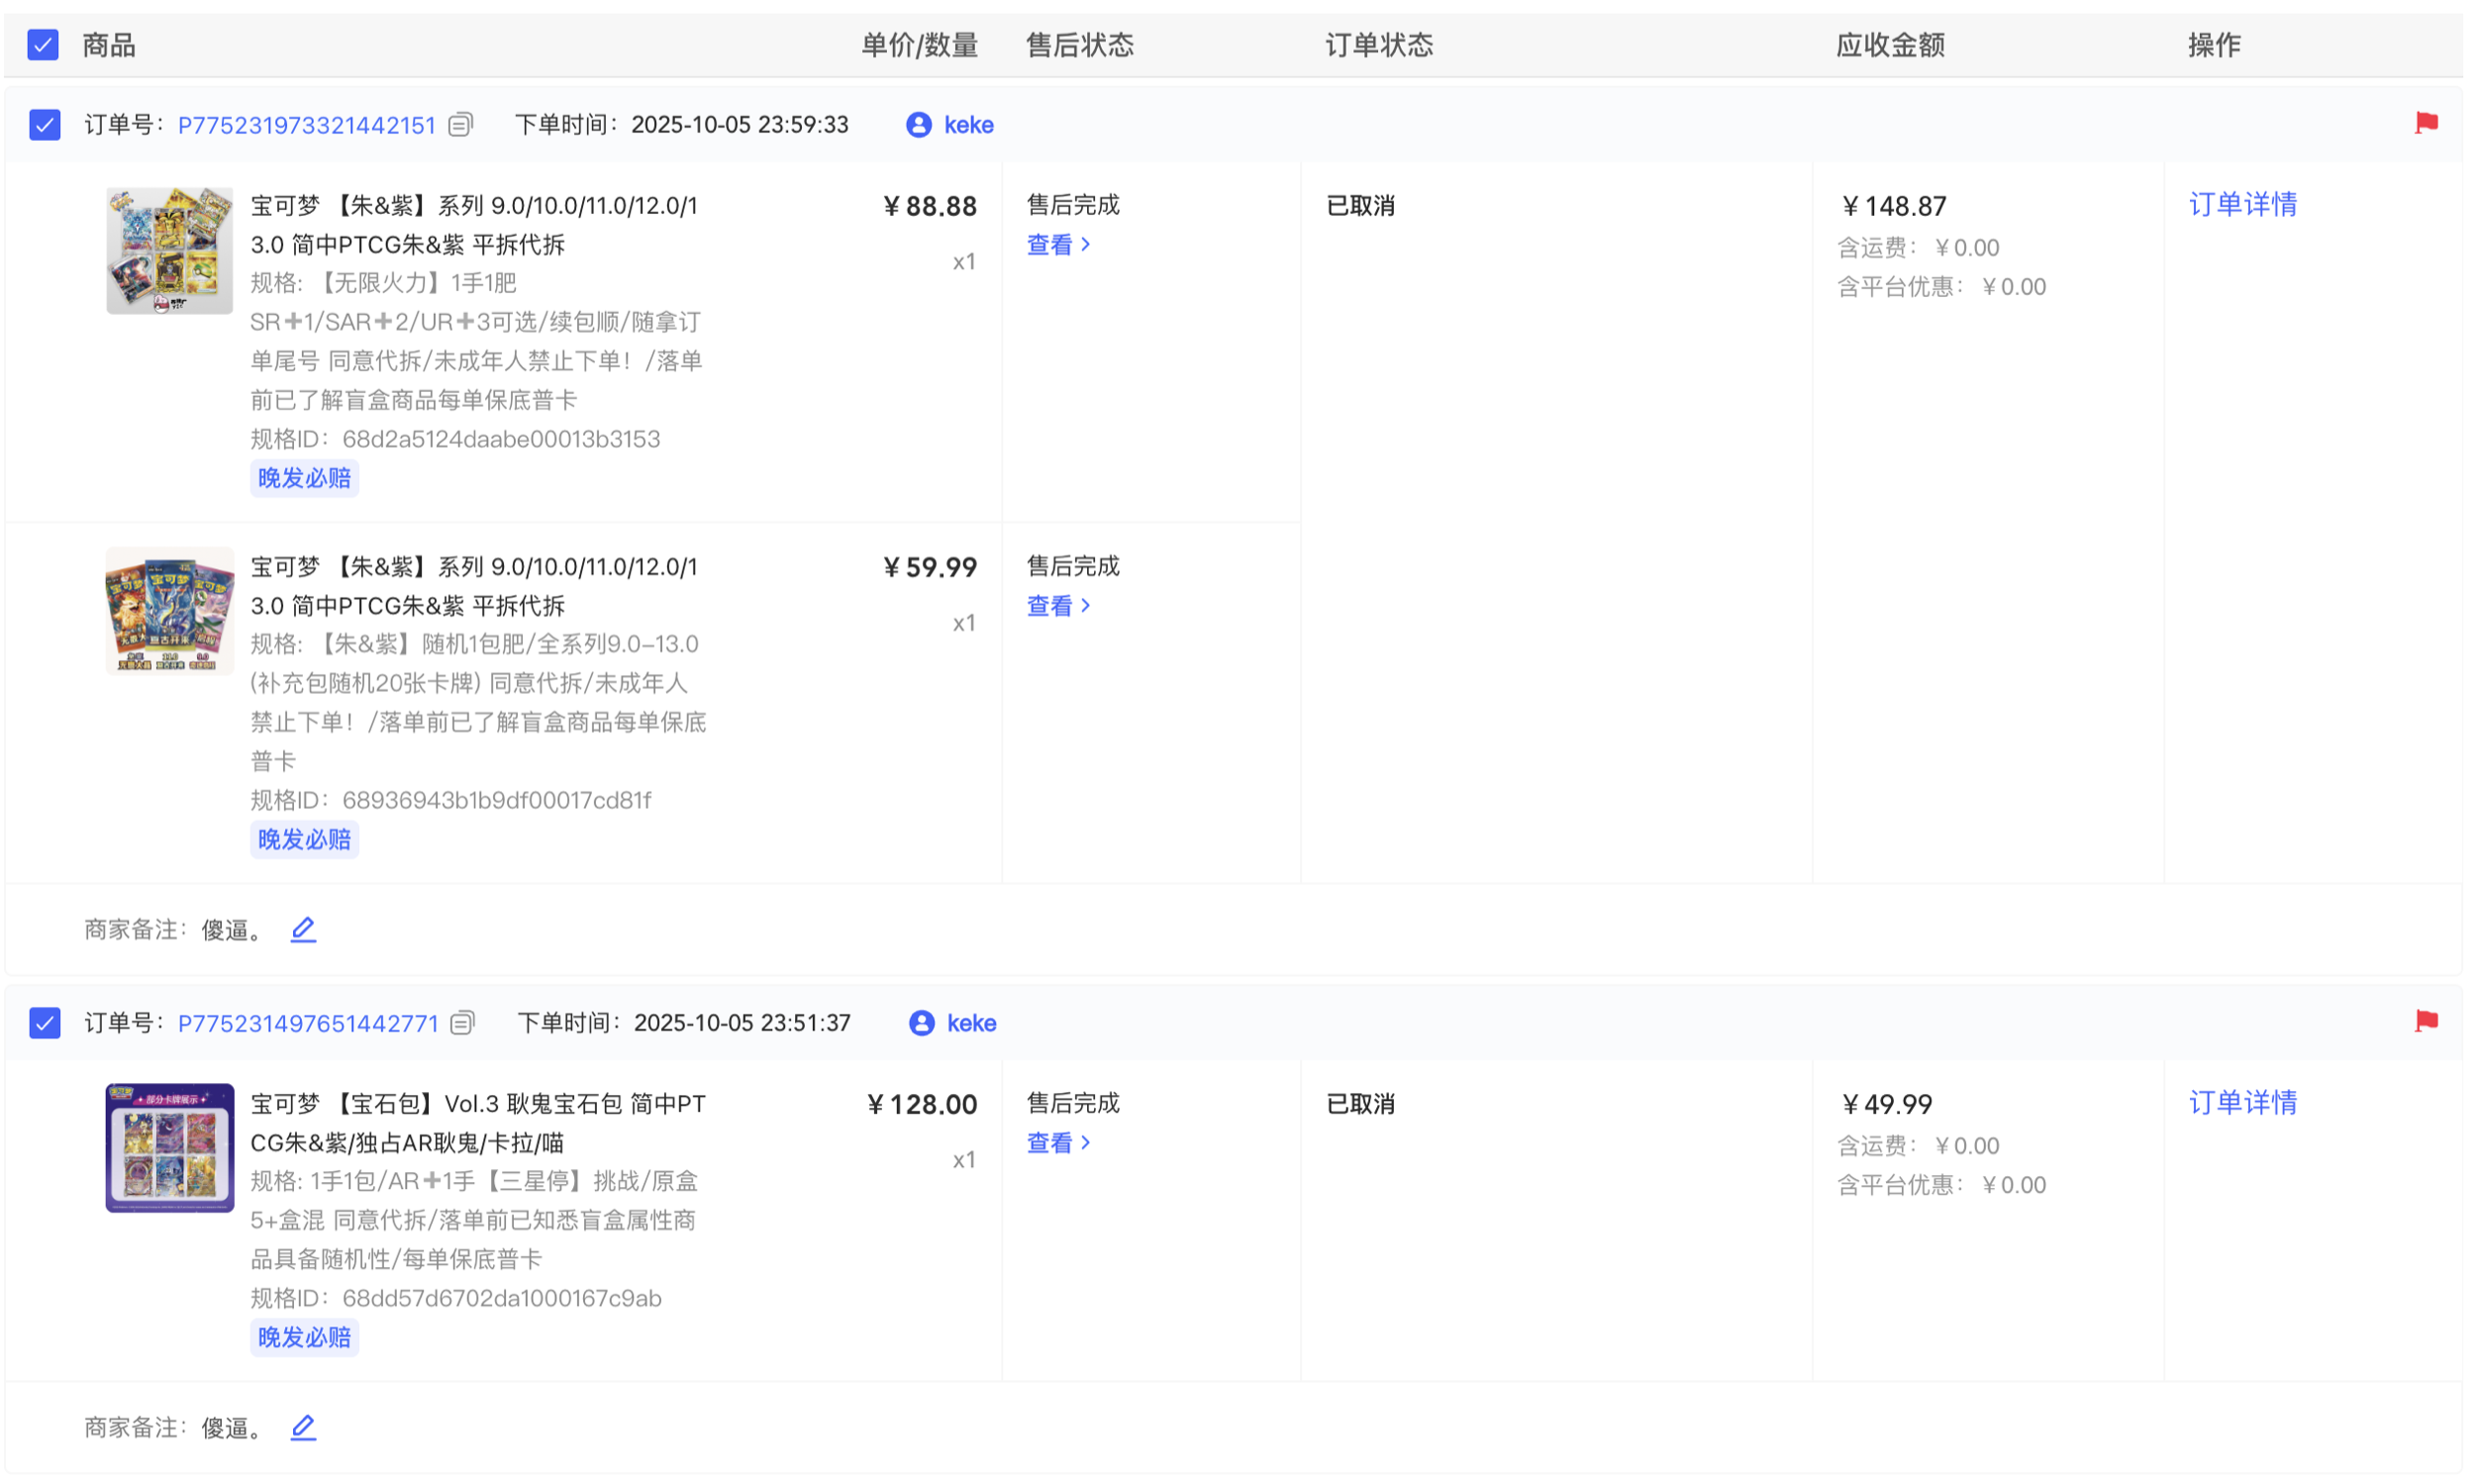The image size is (2479, 1484).
Task: Edit merchant note of first order
Action: click(x=303, y=930)
